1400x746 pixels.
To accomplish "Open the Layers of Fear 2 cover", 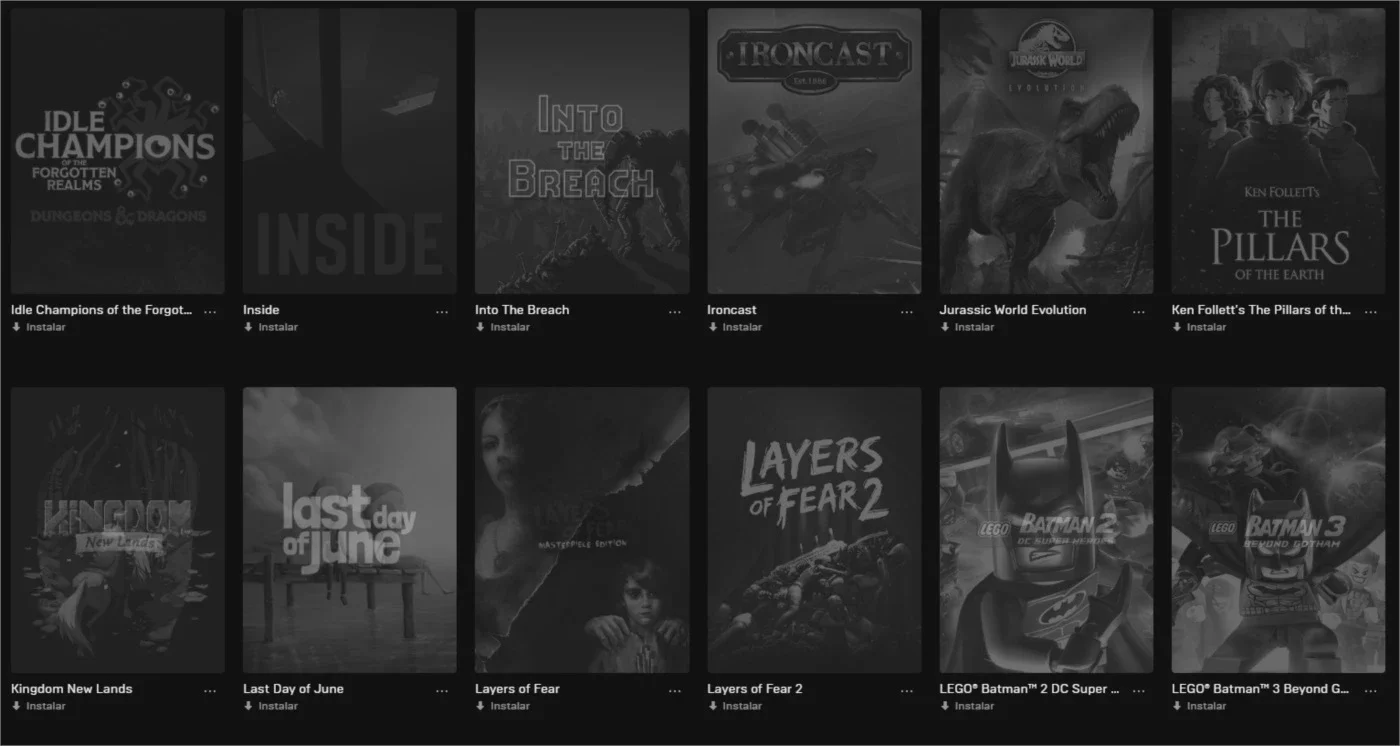I will click(x=814, y=530).
